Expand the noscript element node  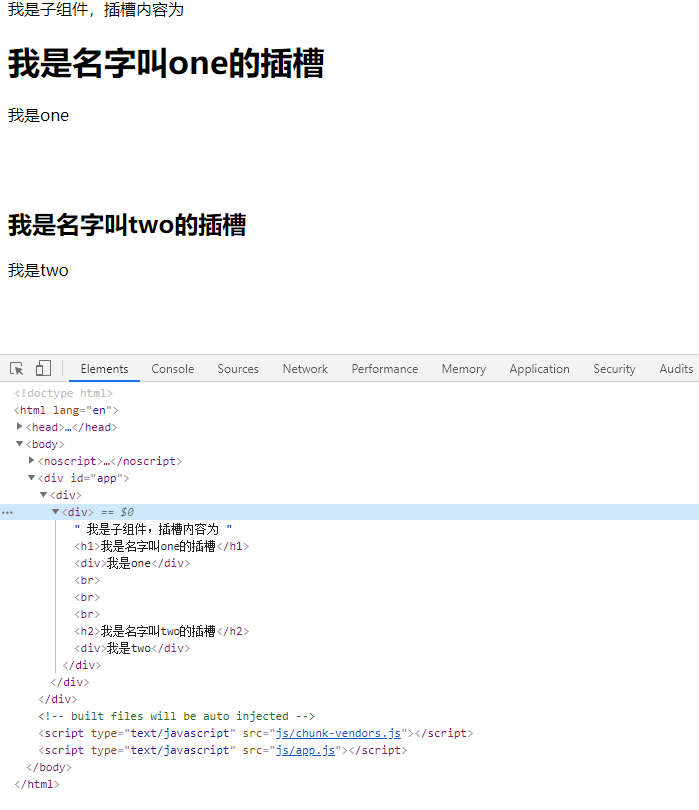[32, 460]
